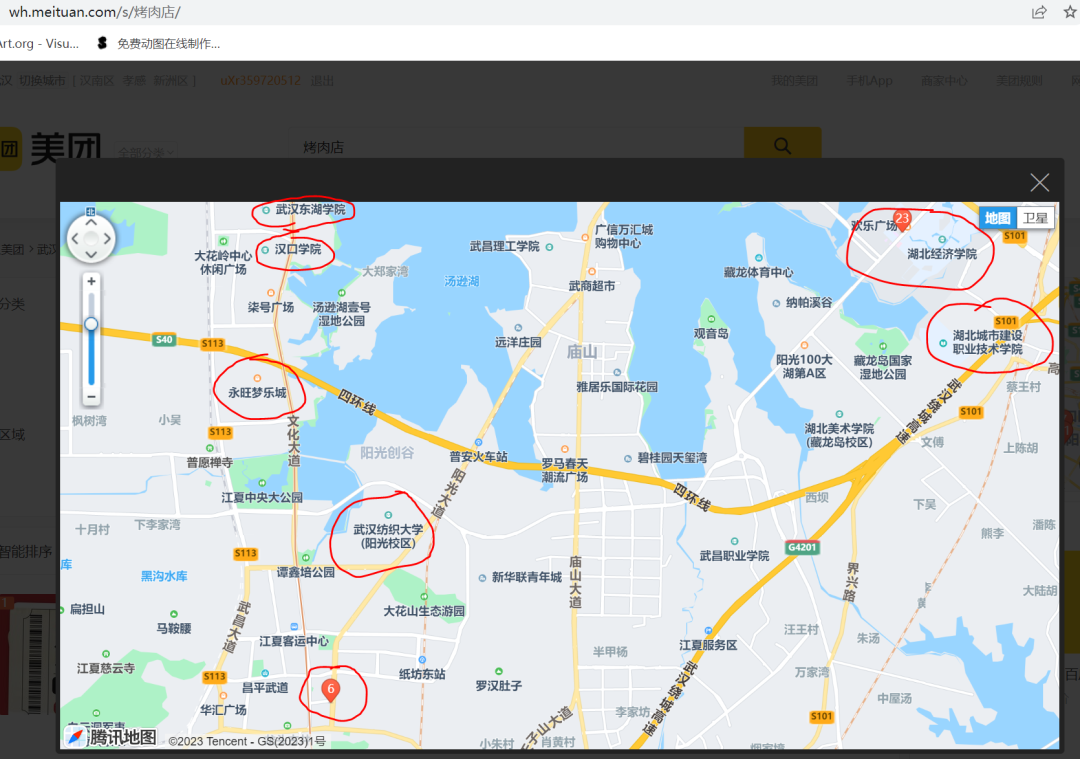The image size is (1080, 759).
Task: Click 大花山生态游园 map label
Action: (x=424, y=611)
